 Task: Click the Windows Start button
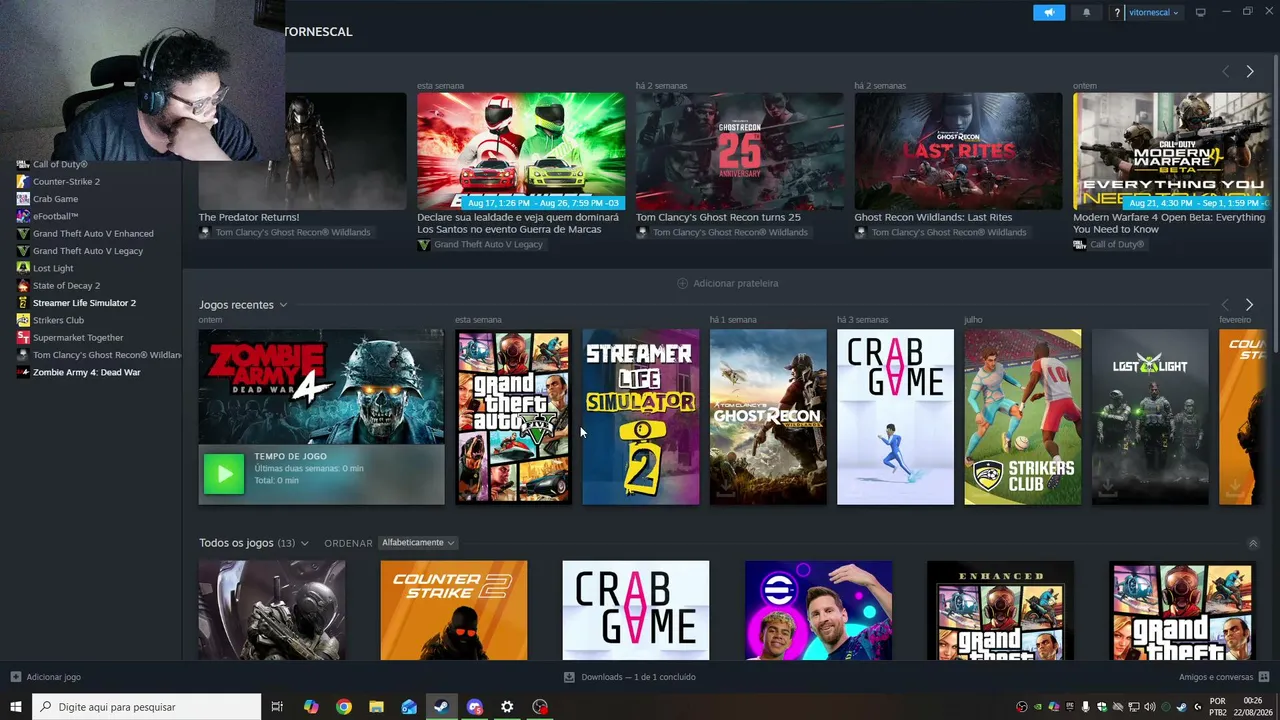point(16,707)
